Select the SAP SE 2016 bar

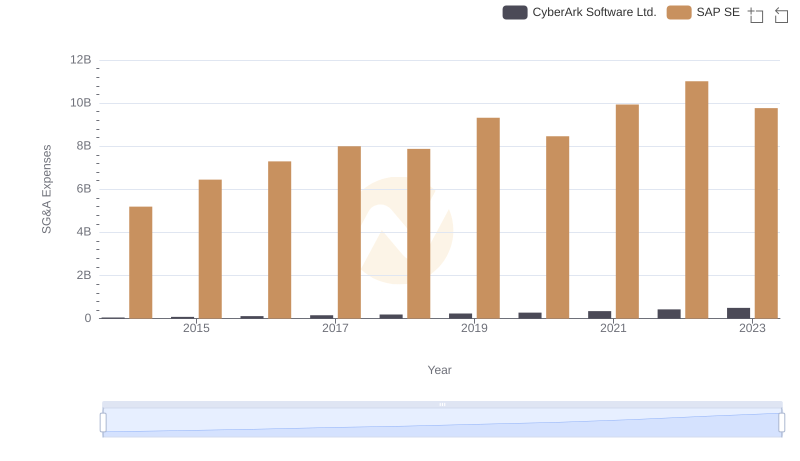(280, 240)
